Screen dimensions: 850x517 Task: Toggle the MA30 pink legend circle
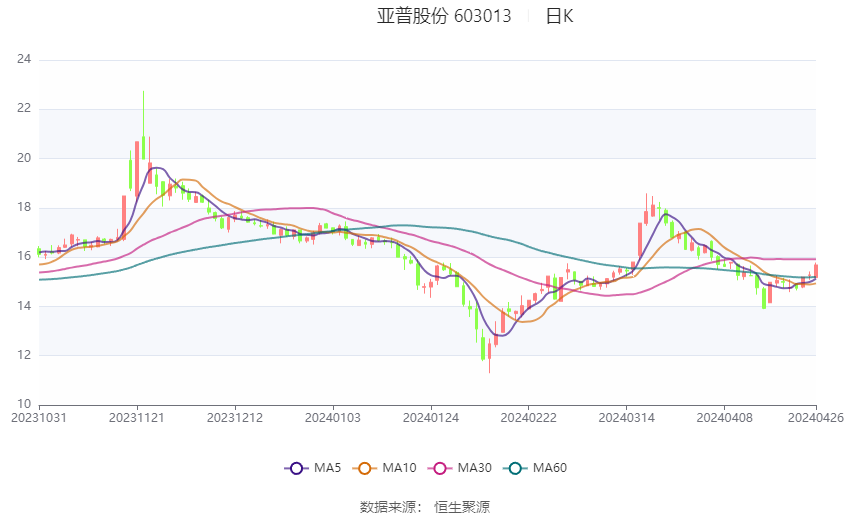coord(440,468)
